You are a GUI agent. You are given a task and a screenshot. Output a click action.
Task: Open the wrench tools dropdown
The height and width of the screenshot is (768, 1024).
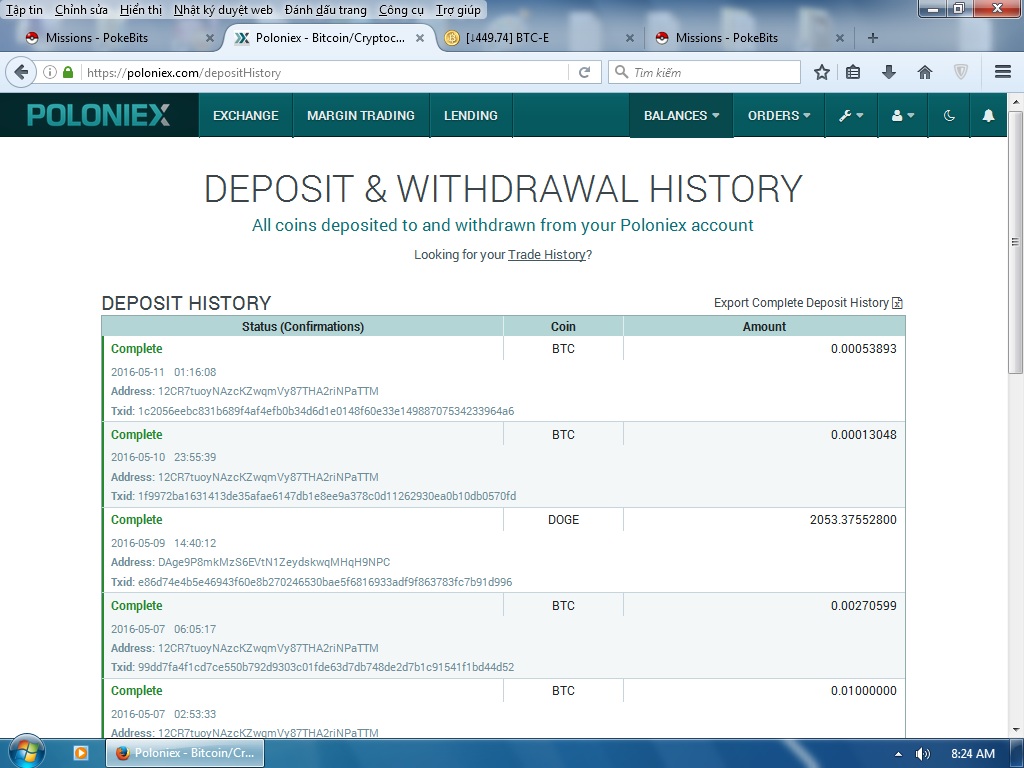pyautogui.click(x=851, y=116)
